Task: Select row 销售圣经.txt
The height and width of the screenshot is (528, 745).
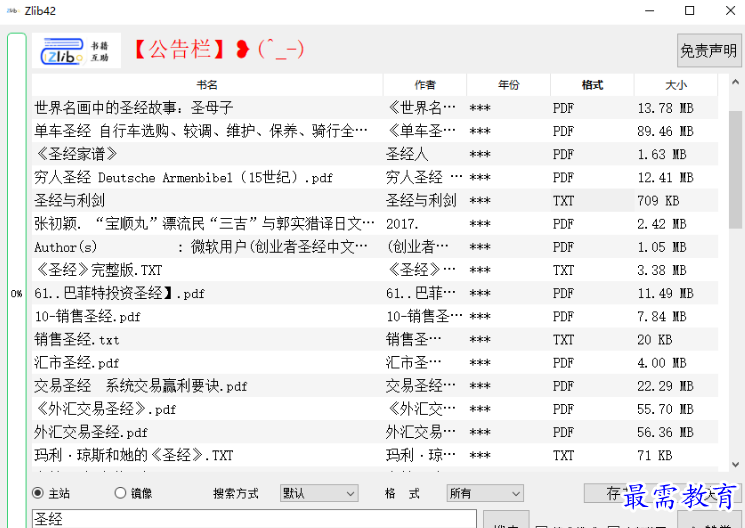Action: pos(375,339)
